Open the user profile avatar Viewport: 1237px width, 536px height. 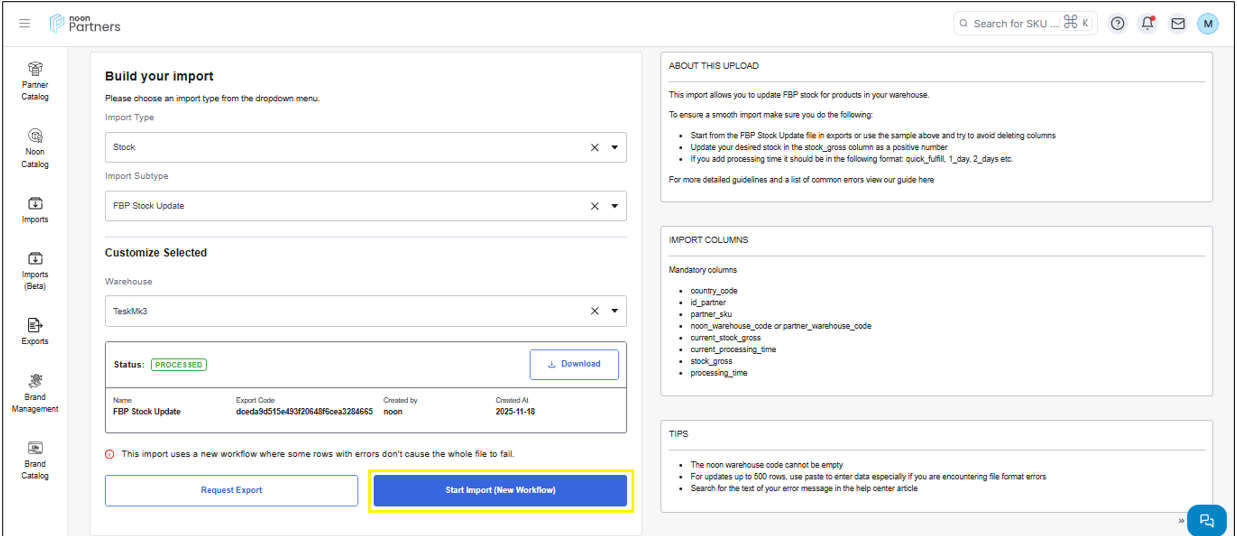click(x=1208, y=23)
